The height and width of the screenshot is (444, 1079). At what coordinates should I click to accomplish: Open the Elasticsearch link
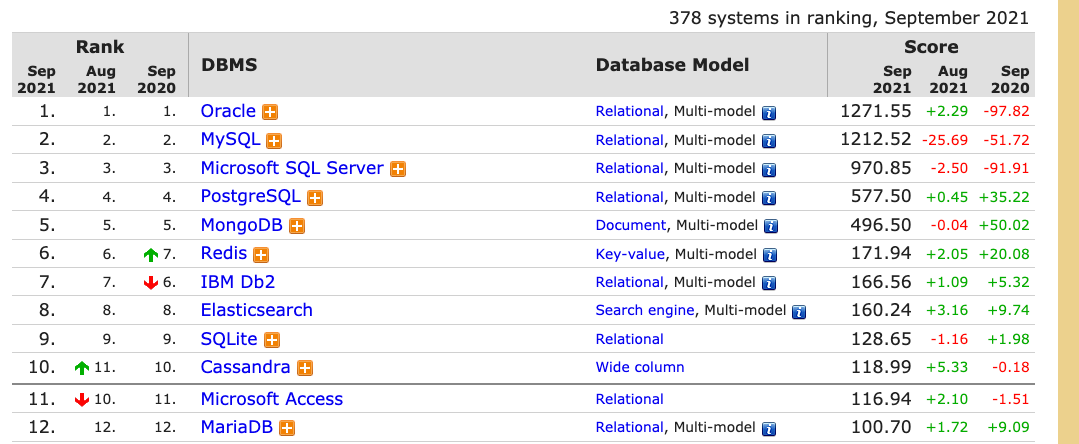(x=256, y=310)
